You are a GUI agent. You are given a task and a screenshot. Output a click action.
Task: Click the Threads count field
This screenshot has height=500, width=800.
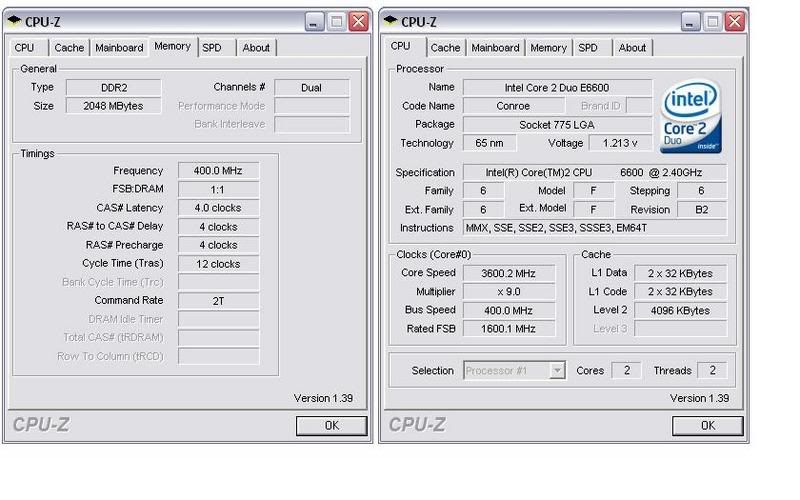click(712, 370)
